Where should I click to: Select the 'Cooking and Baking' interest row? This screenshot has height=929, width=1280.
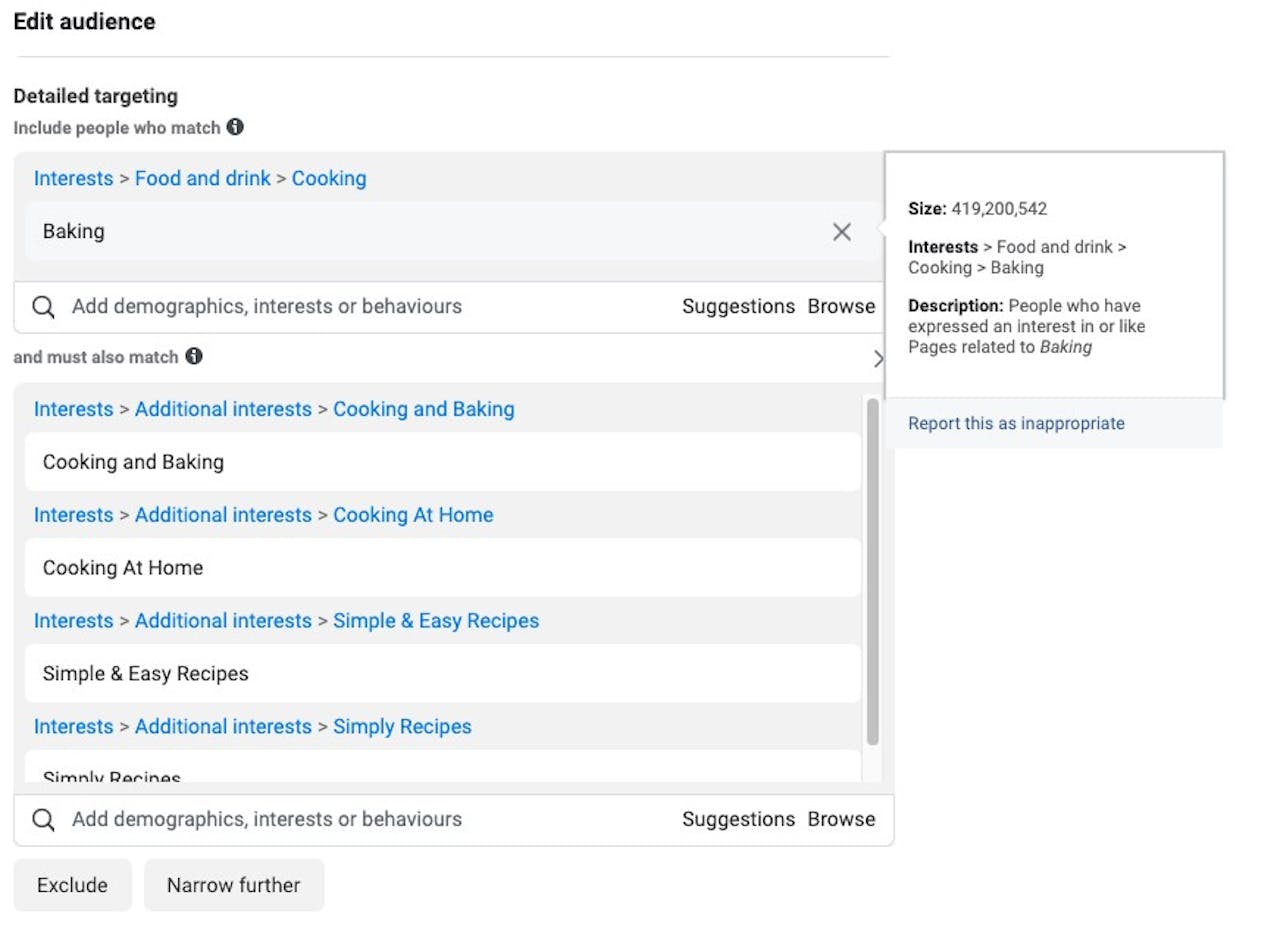pos(443,462)
